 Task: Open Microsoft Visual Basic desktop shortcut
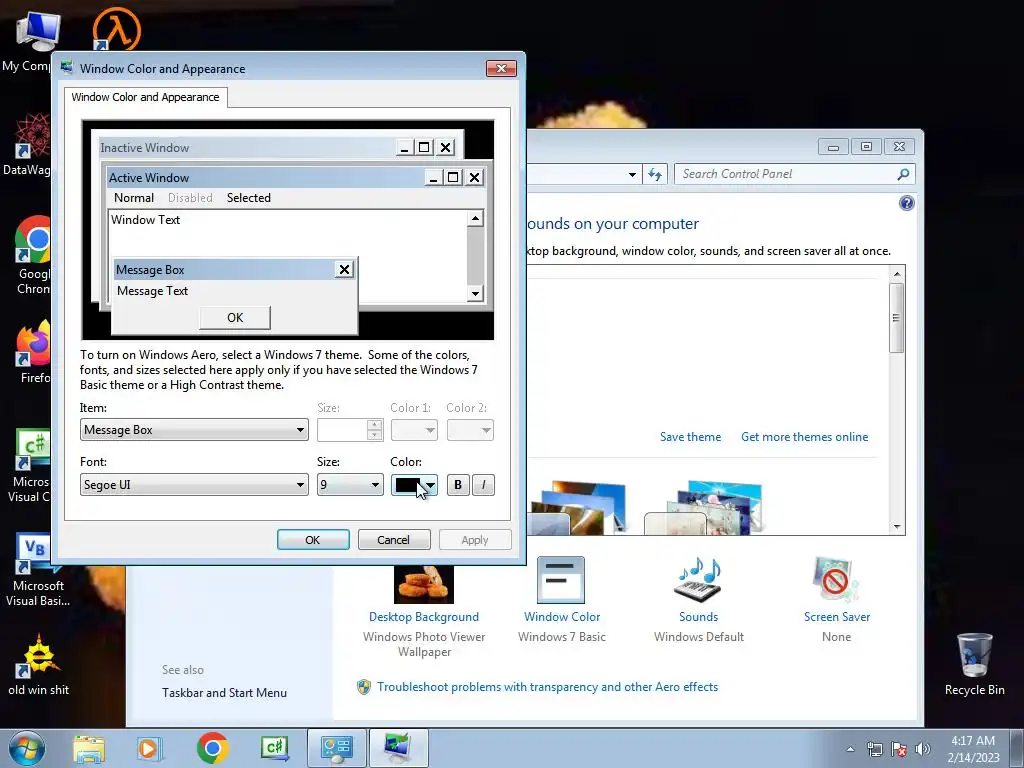[37, 569]
